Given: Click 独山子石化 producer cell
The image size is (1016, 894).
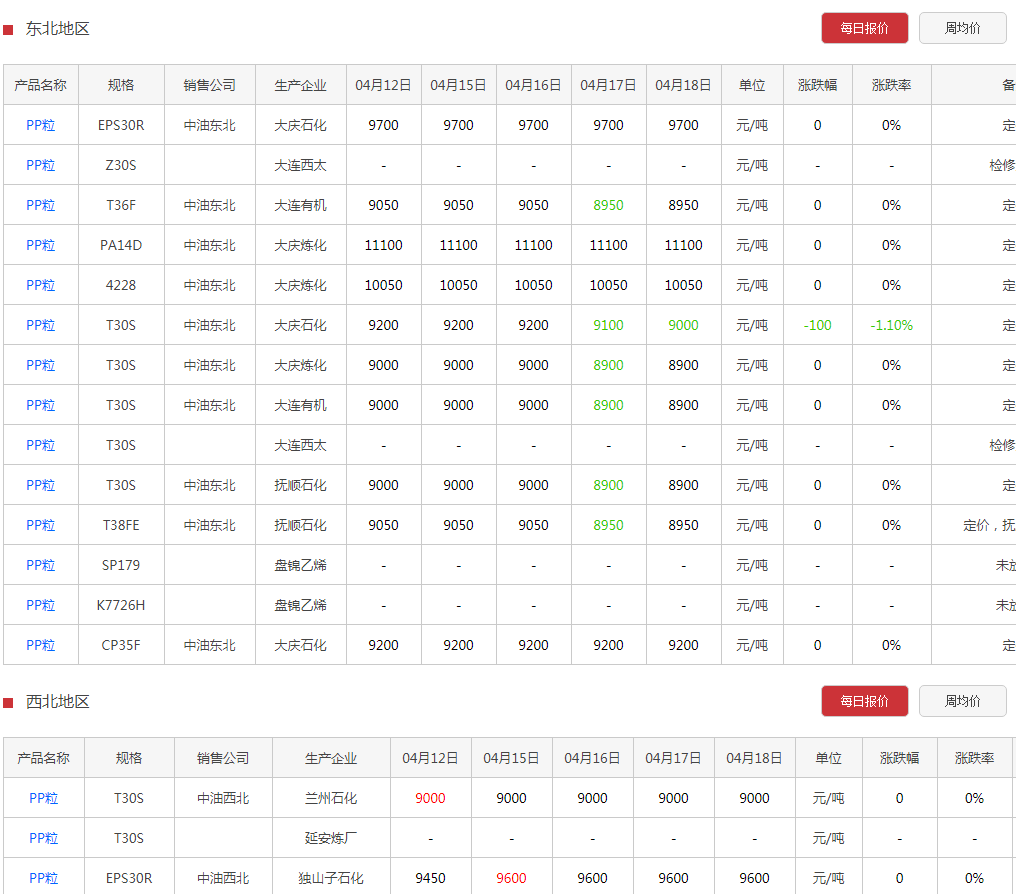Looking at the screenshot, I should (331, 878).
